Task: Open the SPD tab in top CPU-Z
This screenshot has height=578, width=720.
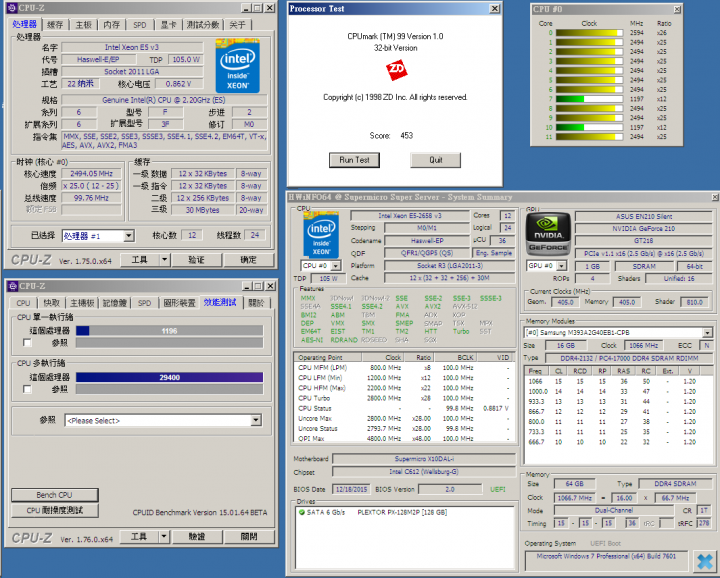Action: (x=140, y=25)
